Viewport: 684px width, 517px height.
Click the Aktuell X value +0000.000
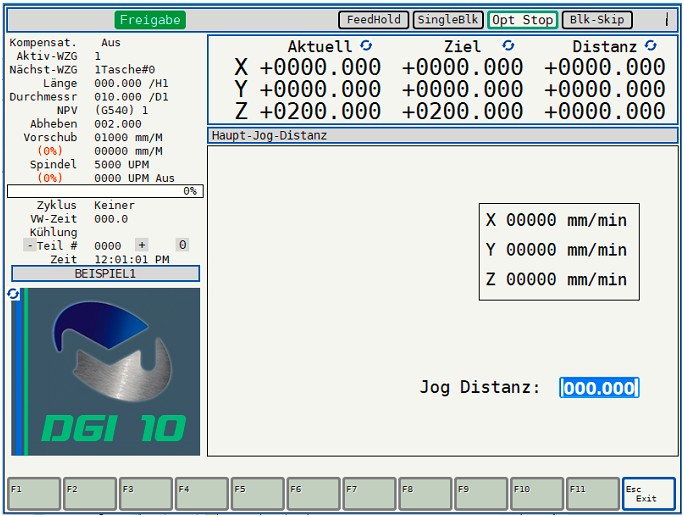[320, 68]
